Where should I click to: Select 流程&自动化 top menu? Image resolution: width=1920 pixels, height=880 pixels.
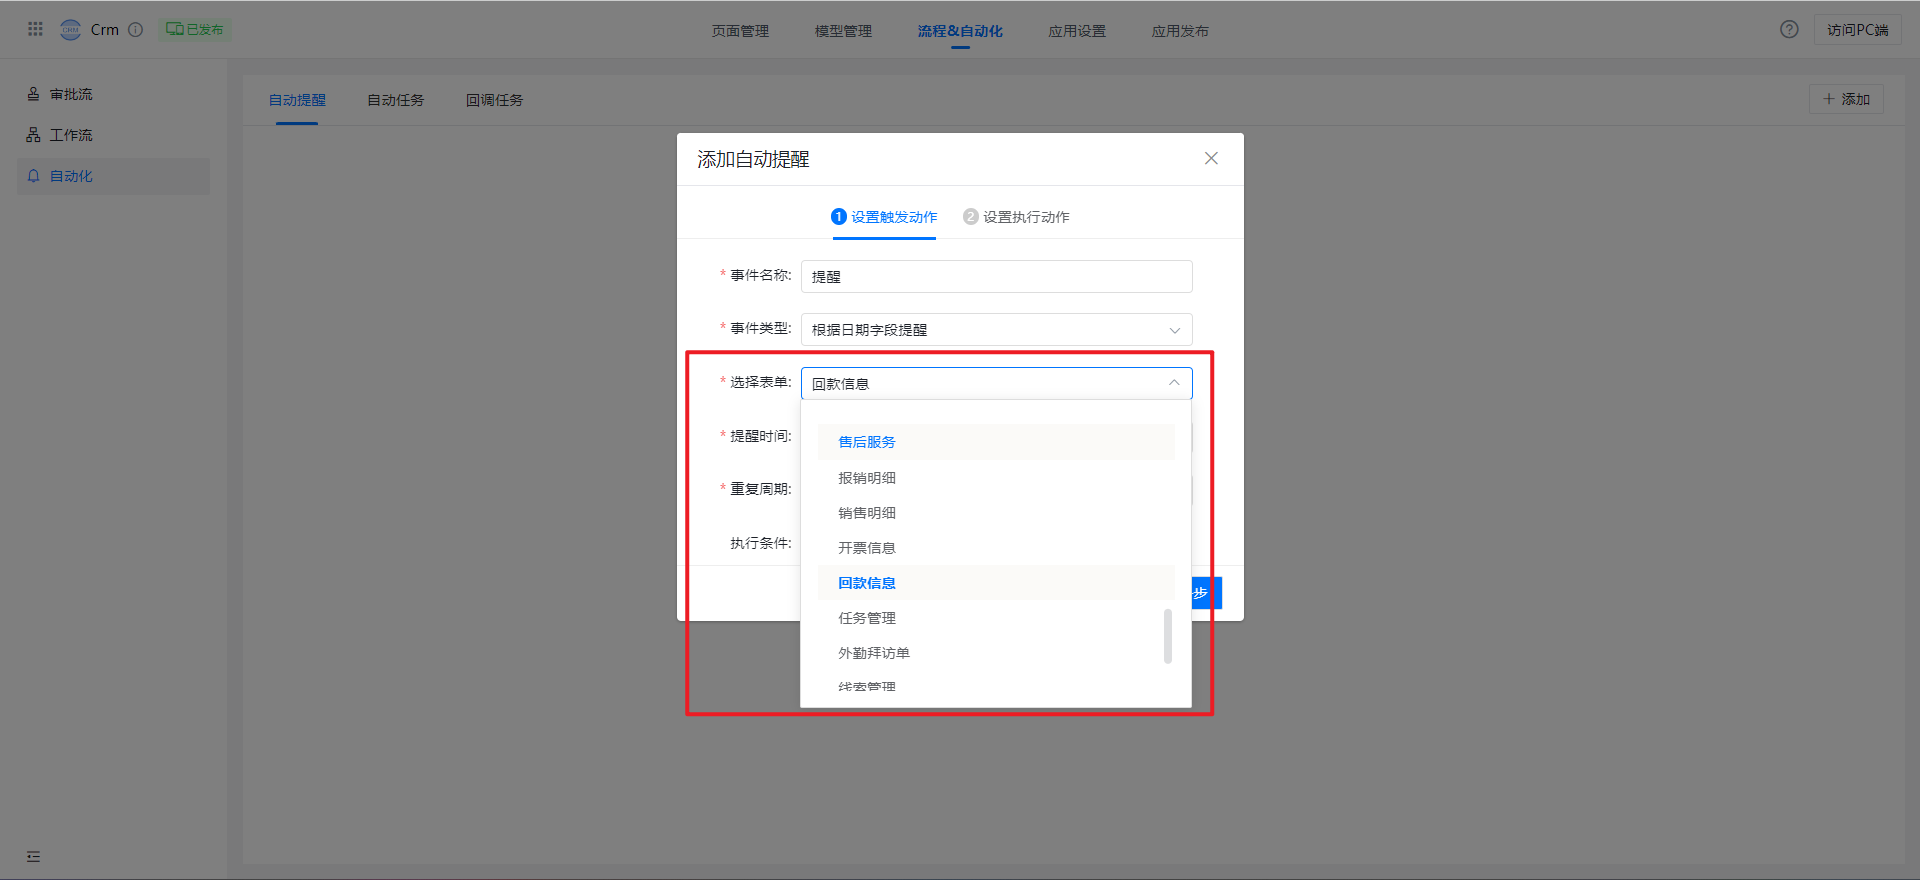(x=960, y=31)
